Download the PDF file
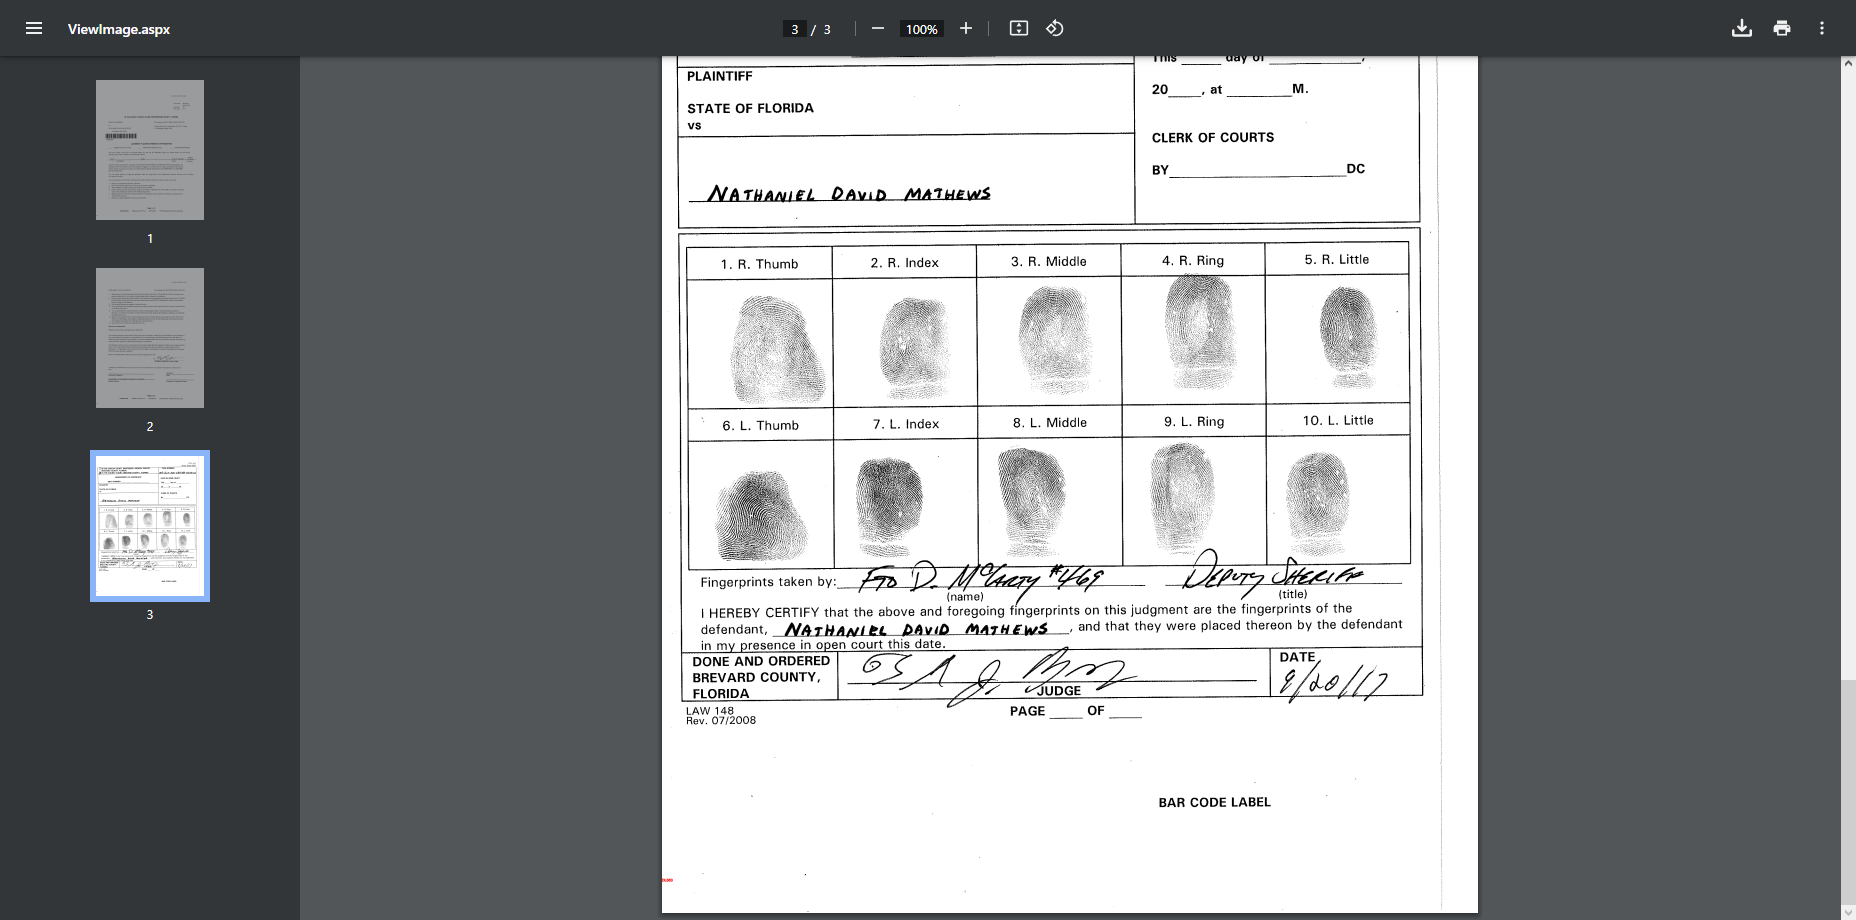This screenshot has height=920, width=1856. tap(1742, 29)
